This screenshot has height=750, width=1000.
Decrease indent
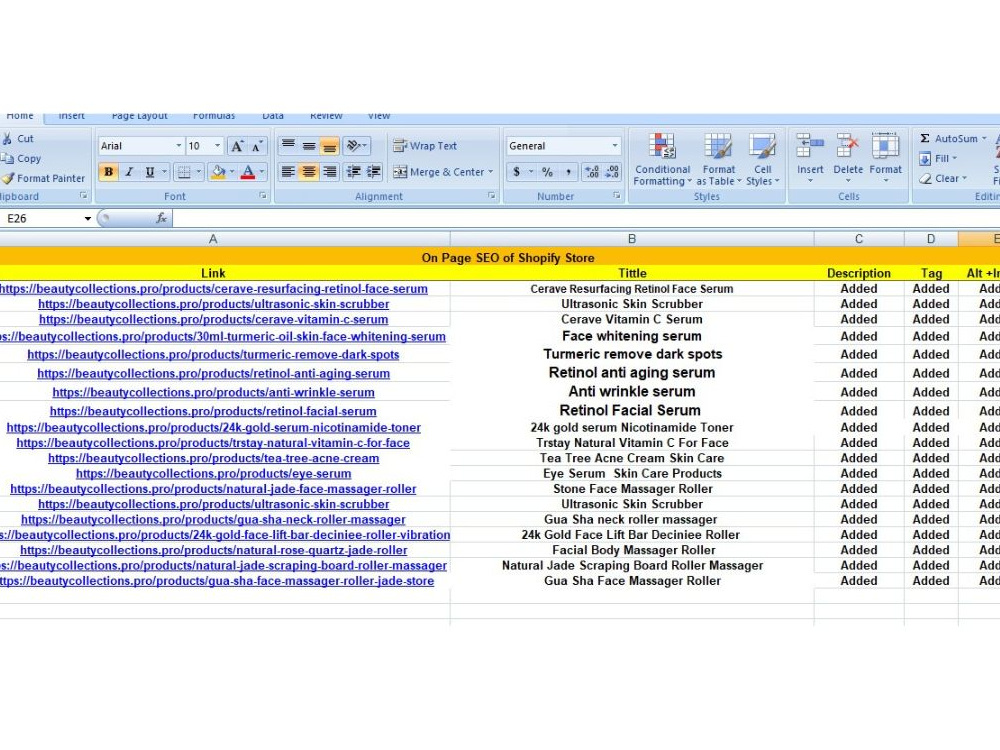pyautogui.click(x=353, y=172)
